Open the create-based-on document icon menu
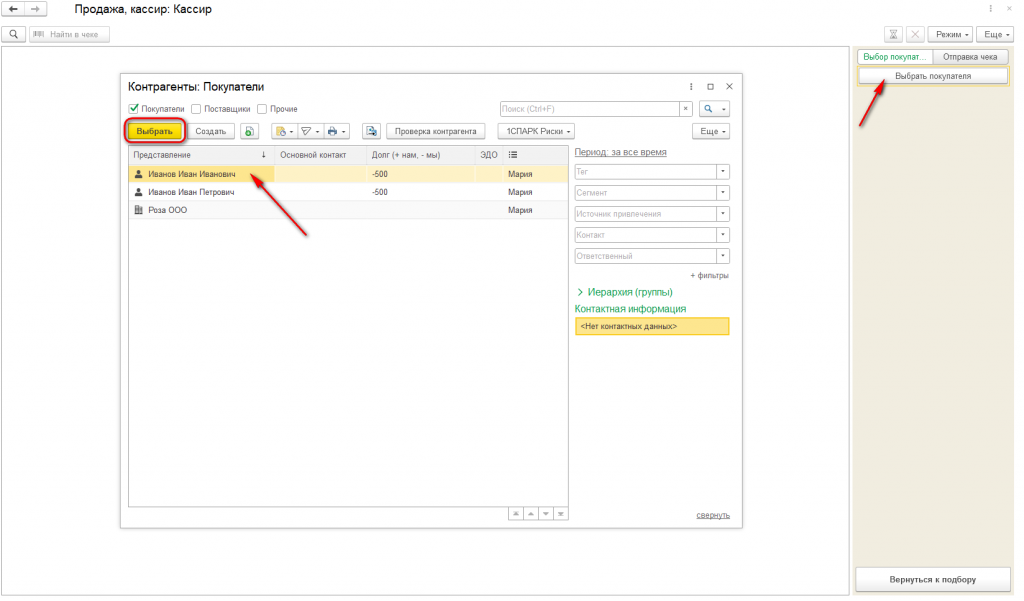 [284, 131]
